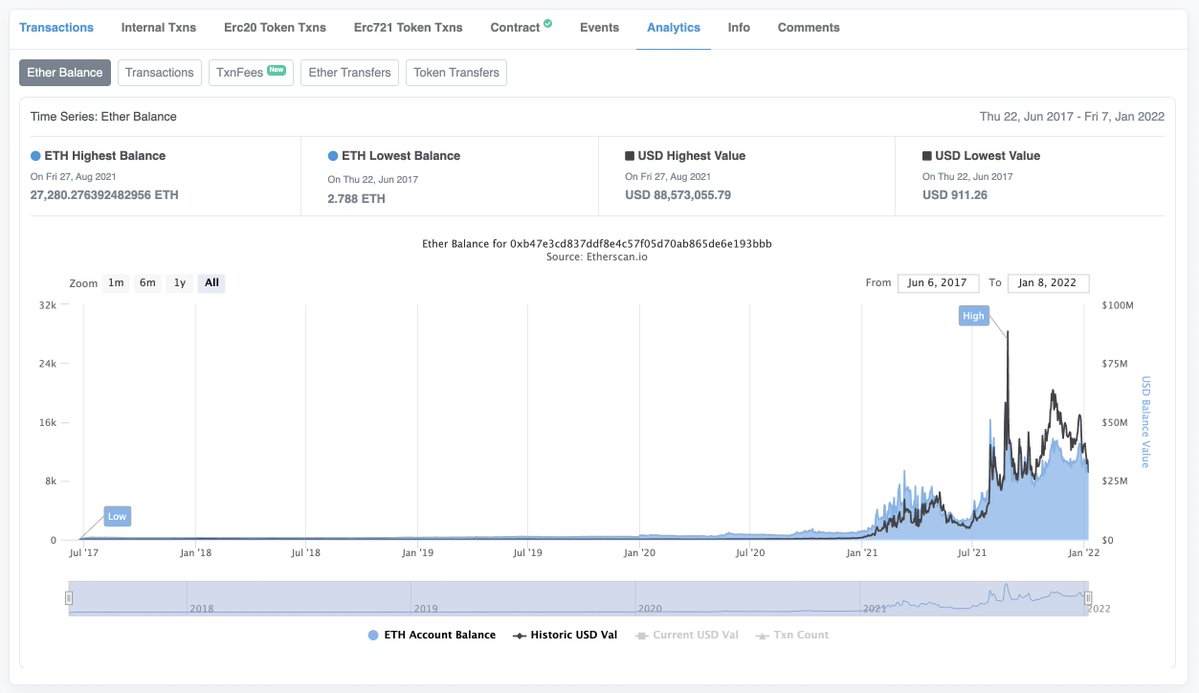Viewport: 1199px width, 693px height.
Task: Switch to the Events tab
Action: [599, 27]
